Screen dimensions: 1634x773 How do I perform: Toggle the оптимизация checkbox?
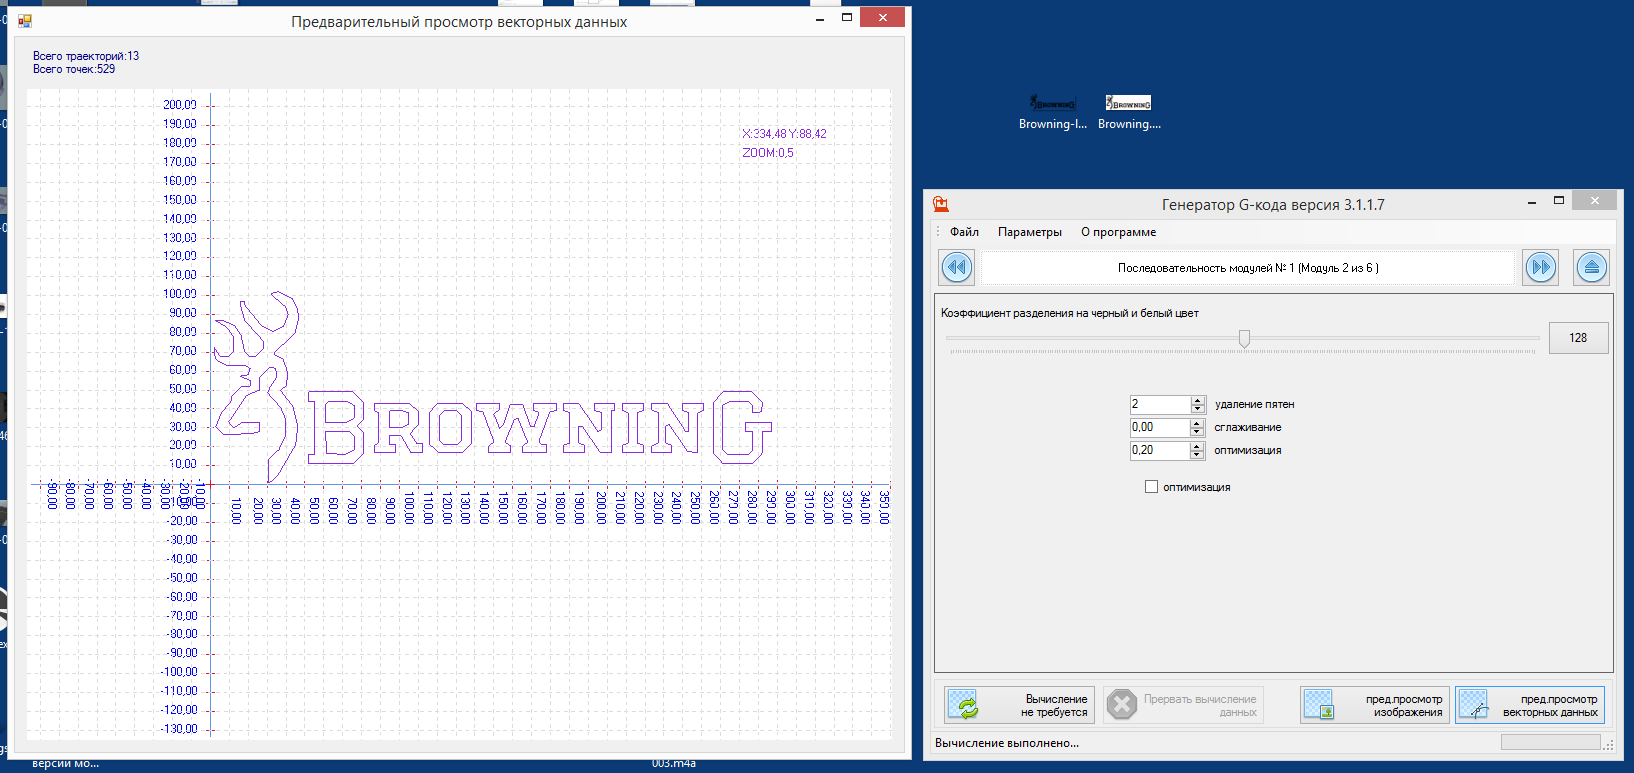coord(1151,487)
